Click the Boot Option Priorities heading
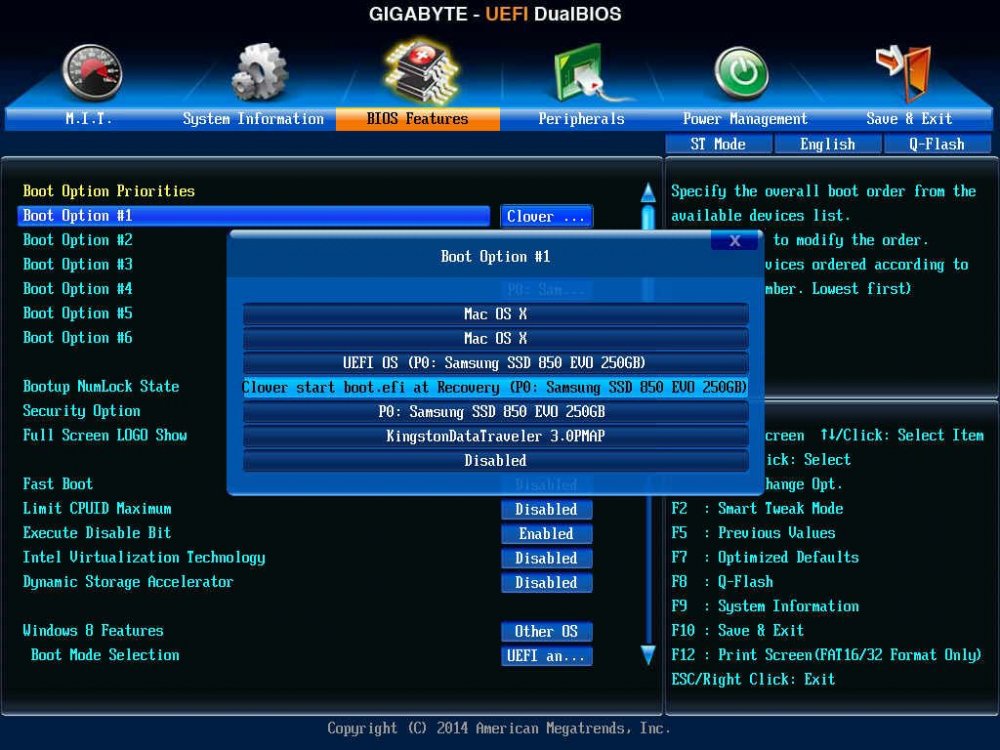The image size is (1000, 750). click(109, 191)
